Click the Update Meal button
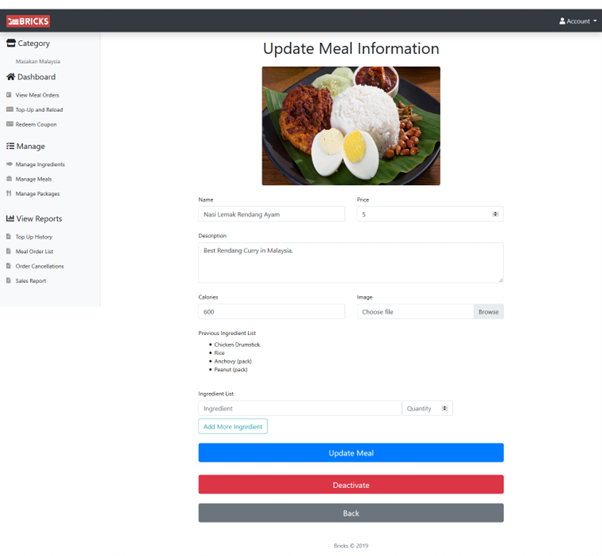Image resolution: width=602 pixels, height=556 pixels. point(351,453)
